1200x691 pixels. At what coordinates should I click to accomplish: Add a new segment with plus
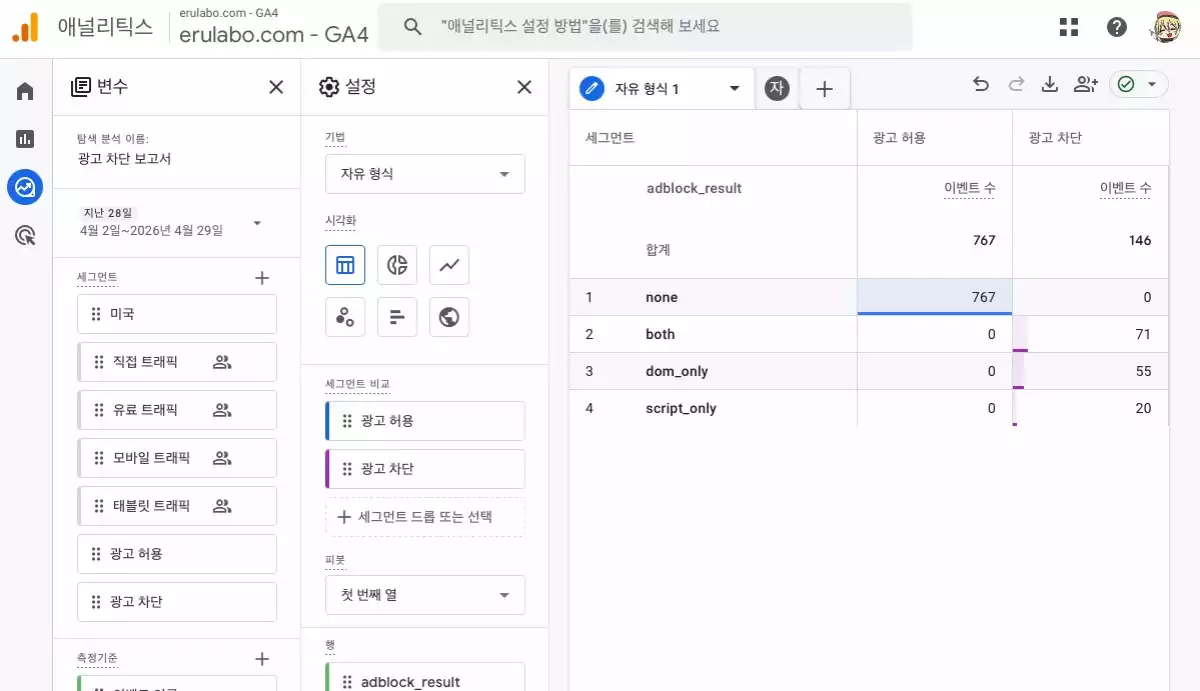point(262,278)
